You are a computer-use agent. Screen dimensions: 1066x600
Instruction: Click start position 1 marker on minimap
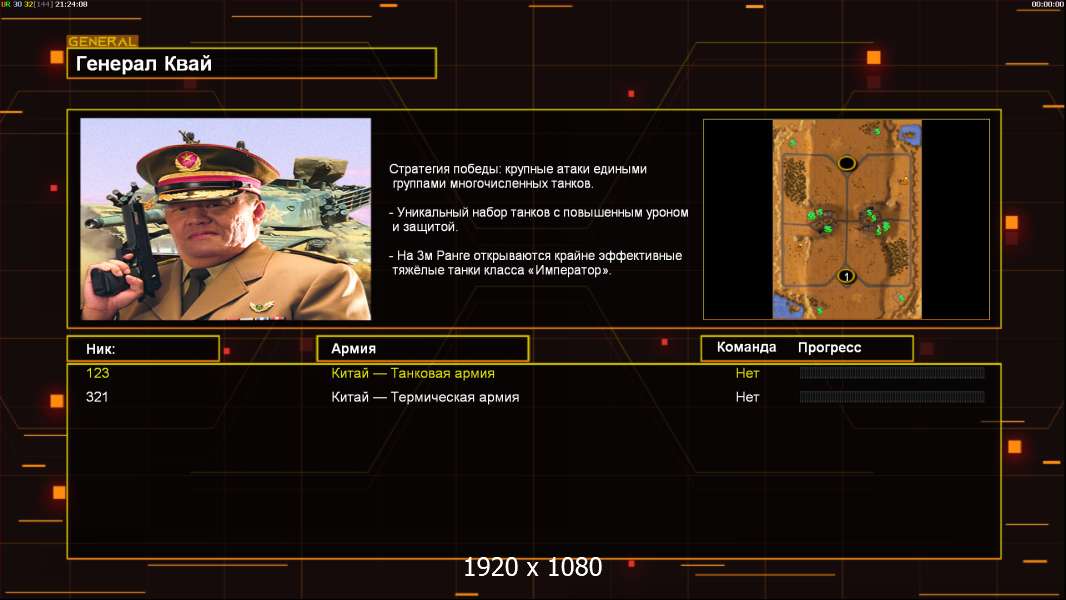point(846,276)
